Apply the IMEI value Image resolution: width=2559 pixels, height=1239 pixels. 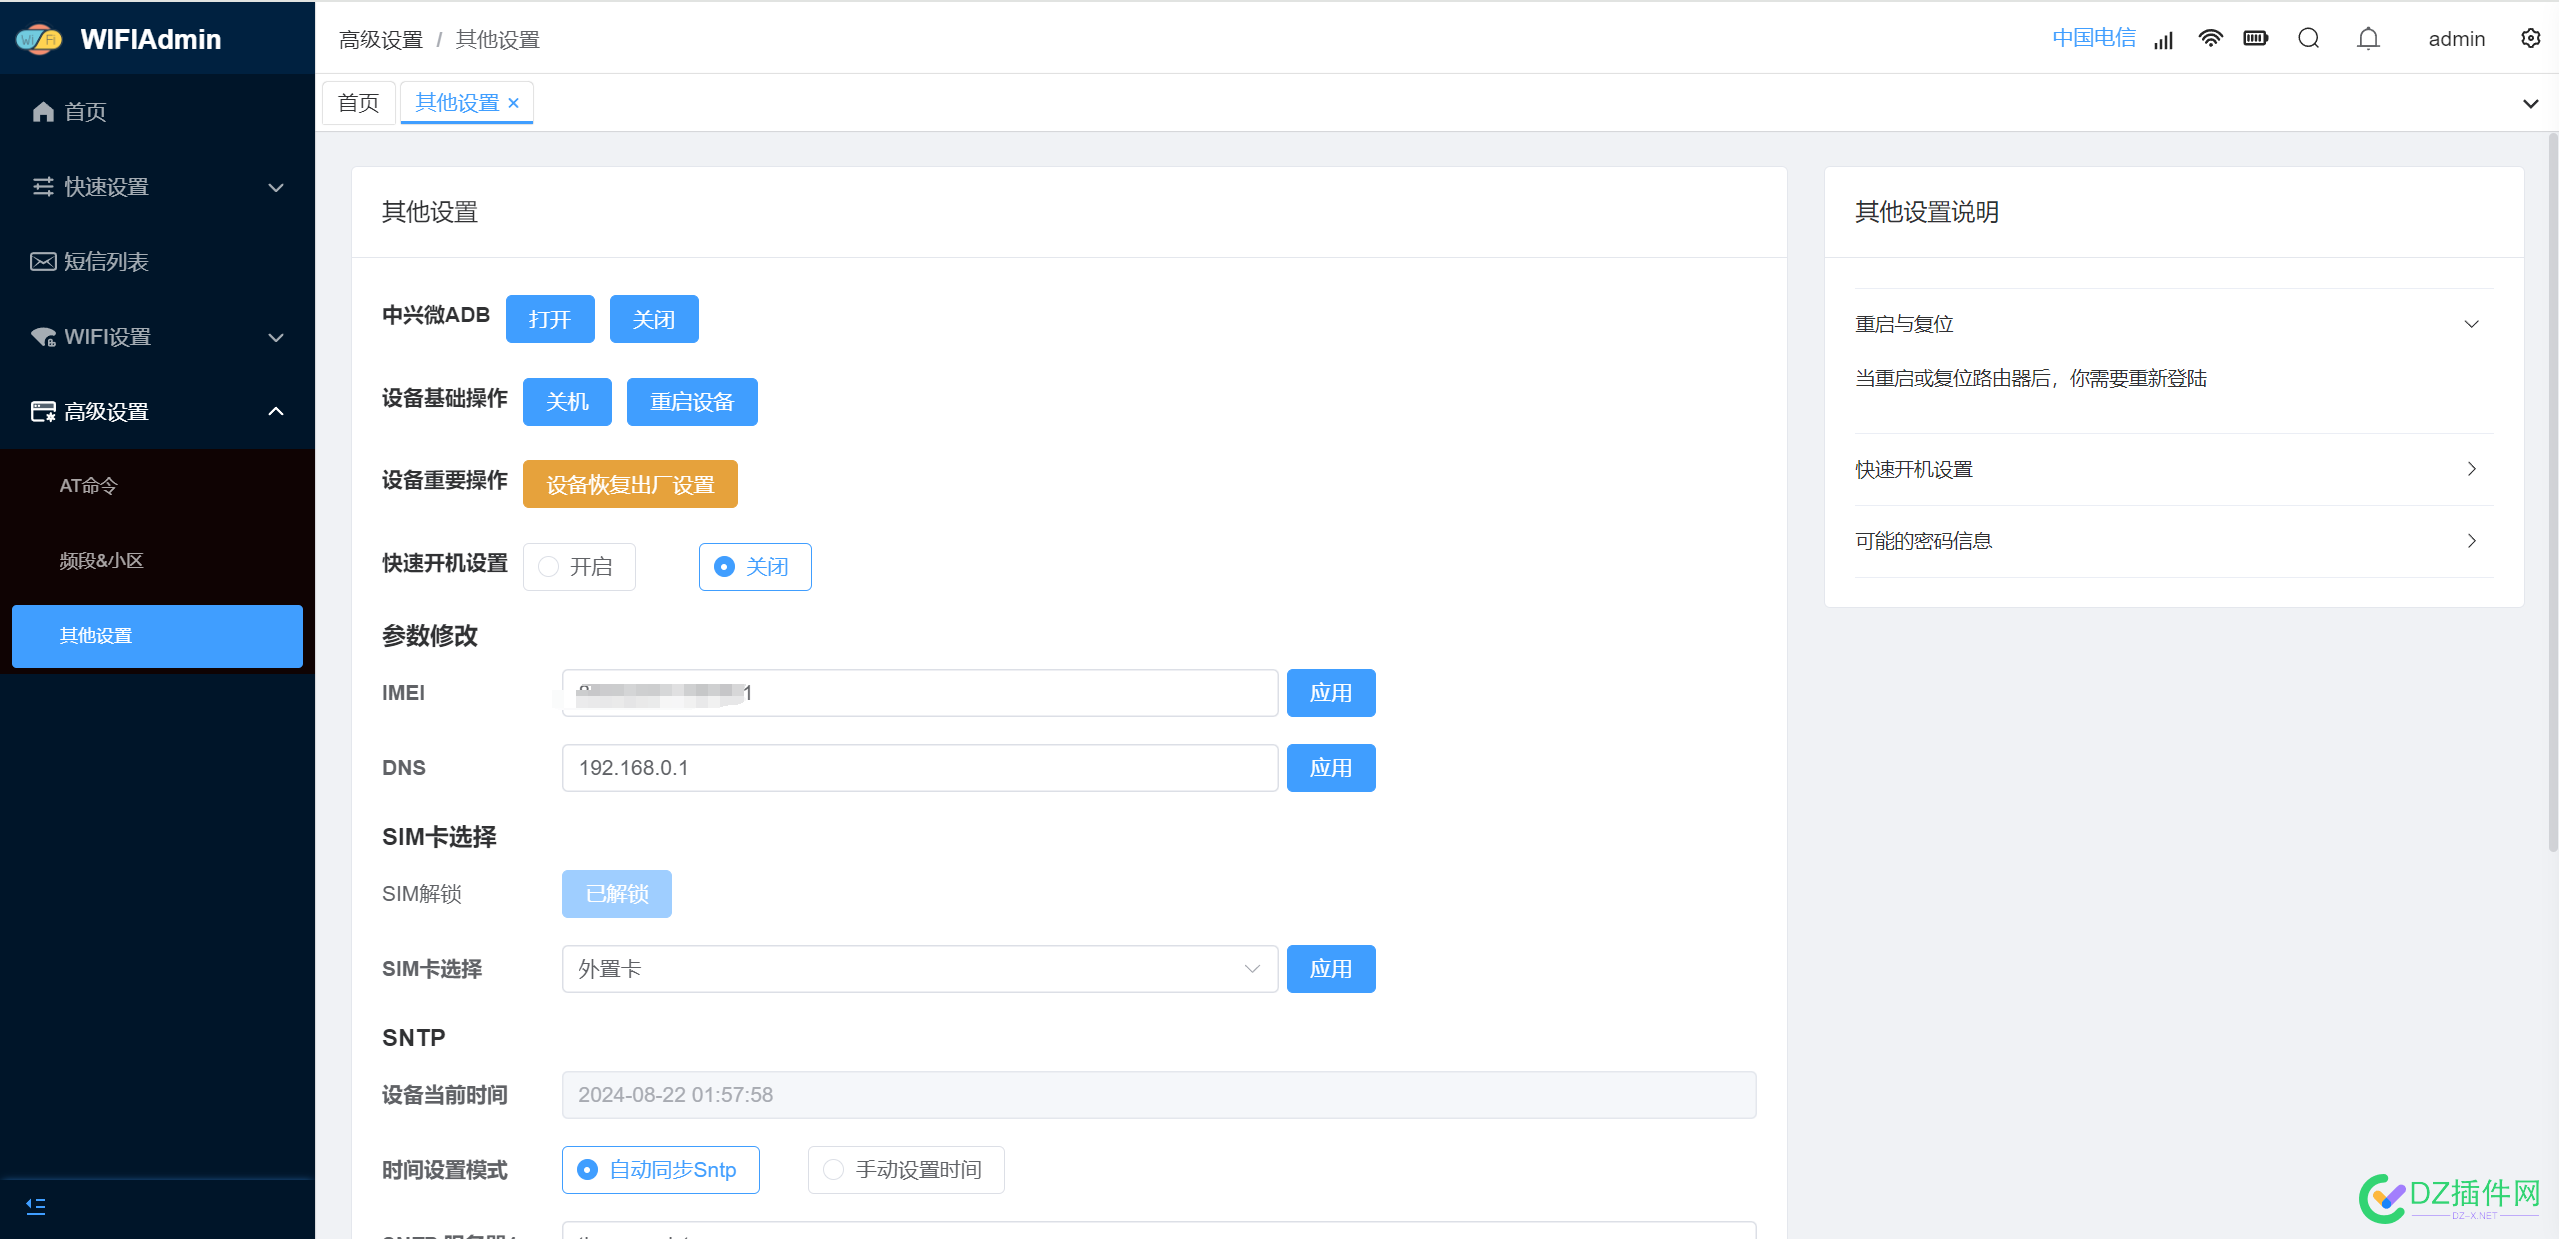point(1331,693)
